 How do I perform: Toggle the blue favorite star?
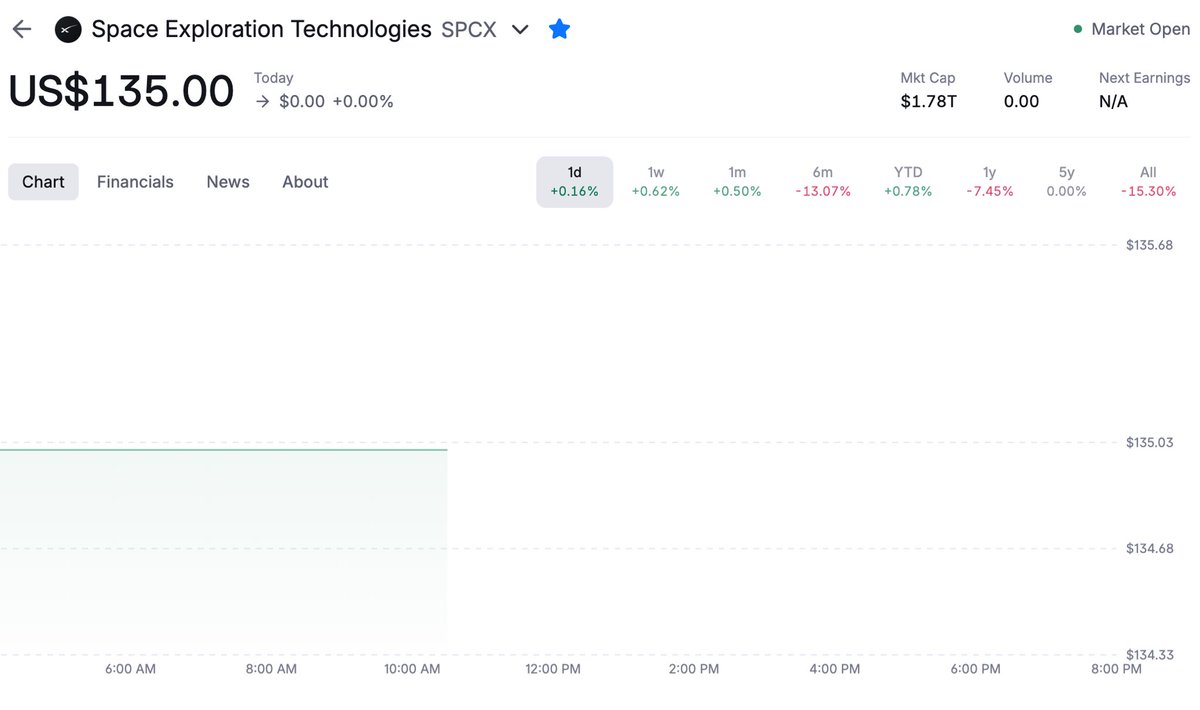pyautogui.click(x=560, y=29)
